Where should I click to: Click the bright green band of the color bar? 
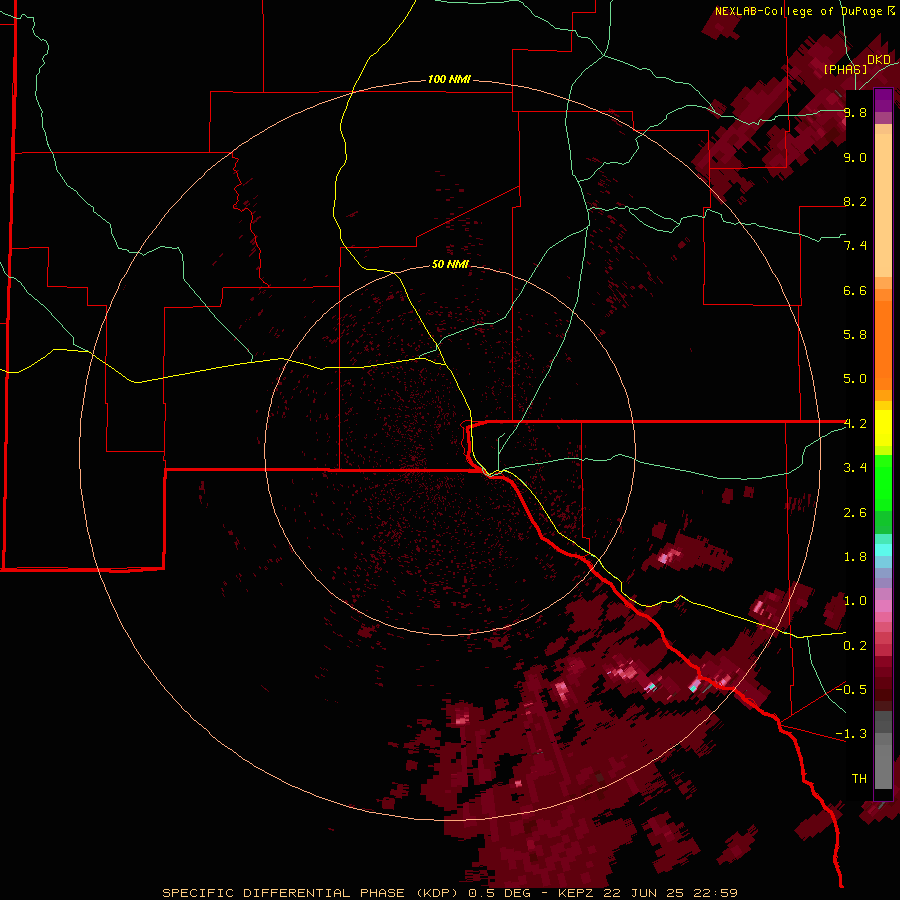(883, 482)
